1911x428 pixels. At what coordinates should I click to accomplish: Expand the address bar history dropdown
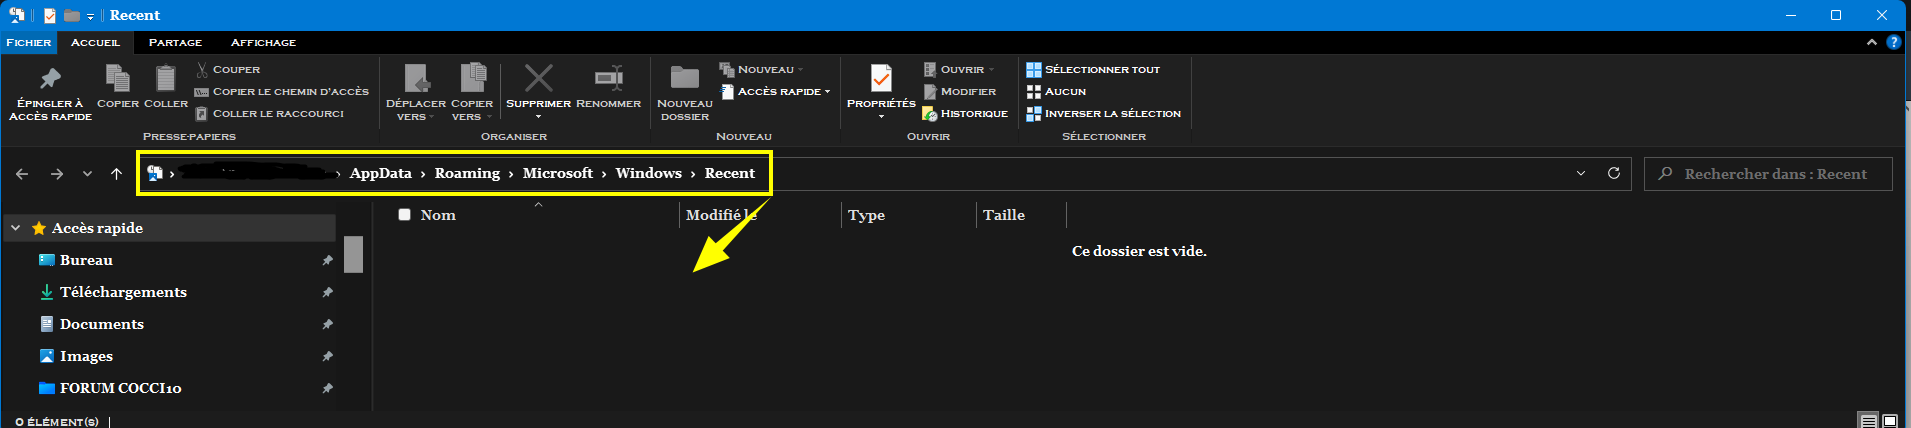[x=1580, y=174]
